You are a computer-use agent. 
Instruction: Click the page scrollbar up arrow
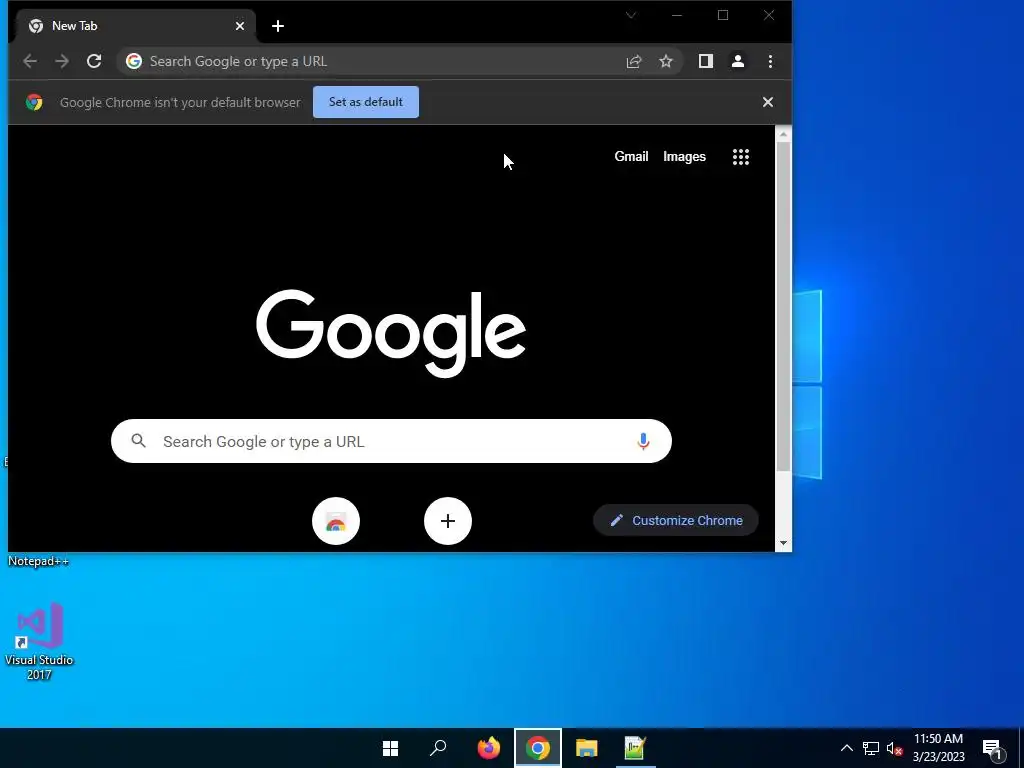coord(783,134)
